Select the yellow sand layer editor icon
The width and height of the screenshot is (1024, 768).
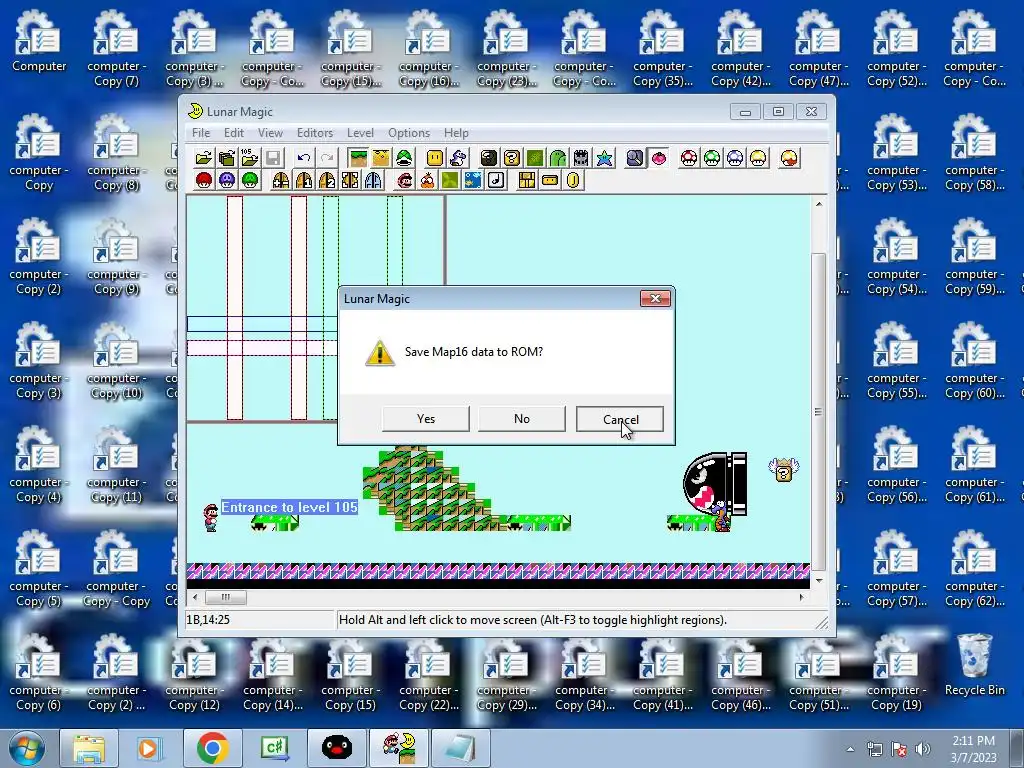tap(381, 158)
